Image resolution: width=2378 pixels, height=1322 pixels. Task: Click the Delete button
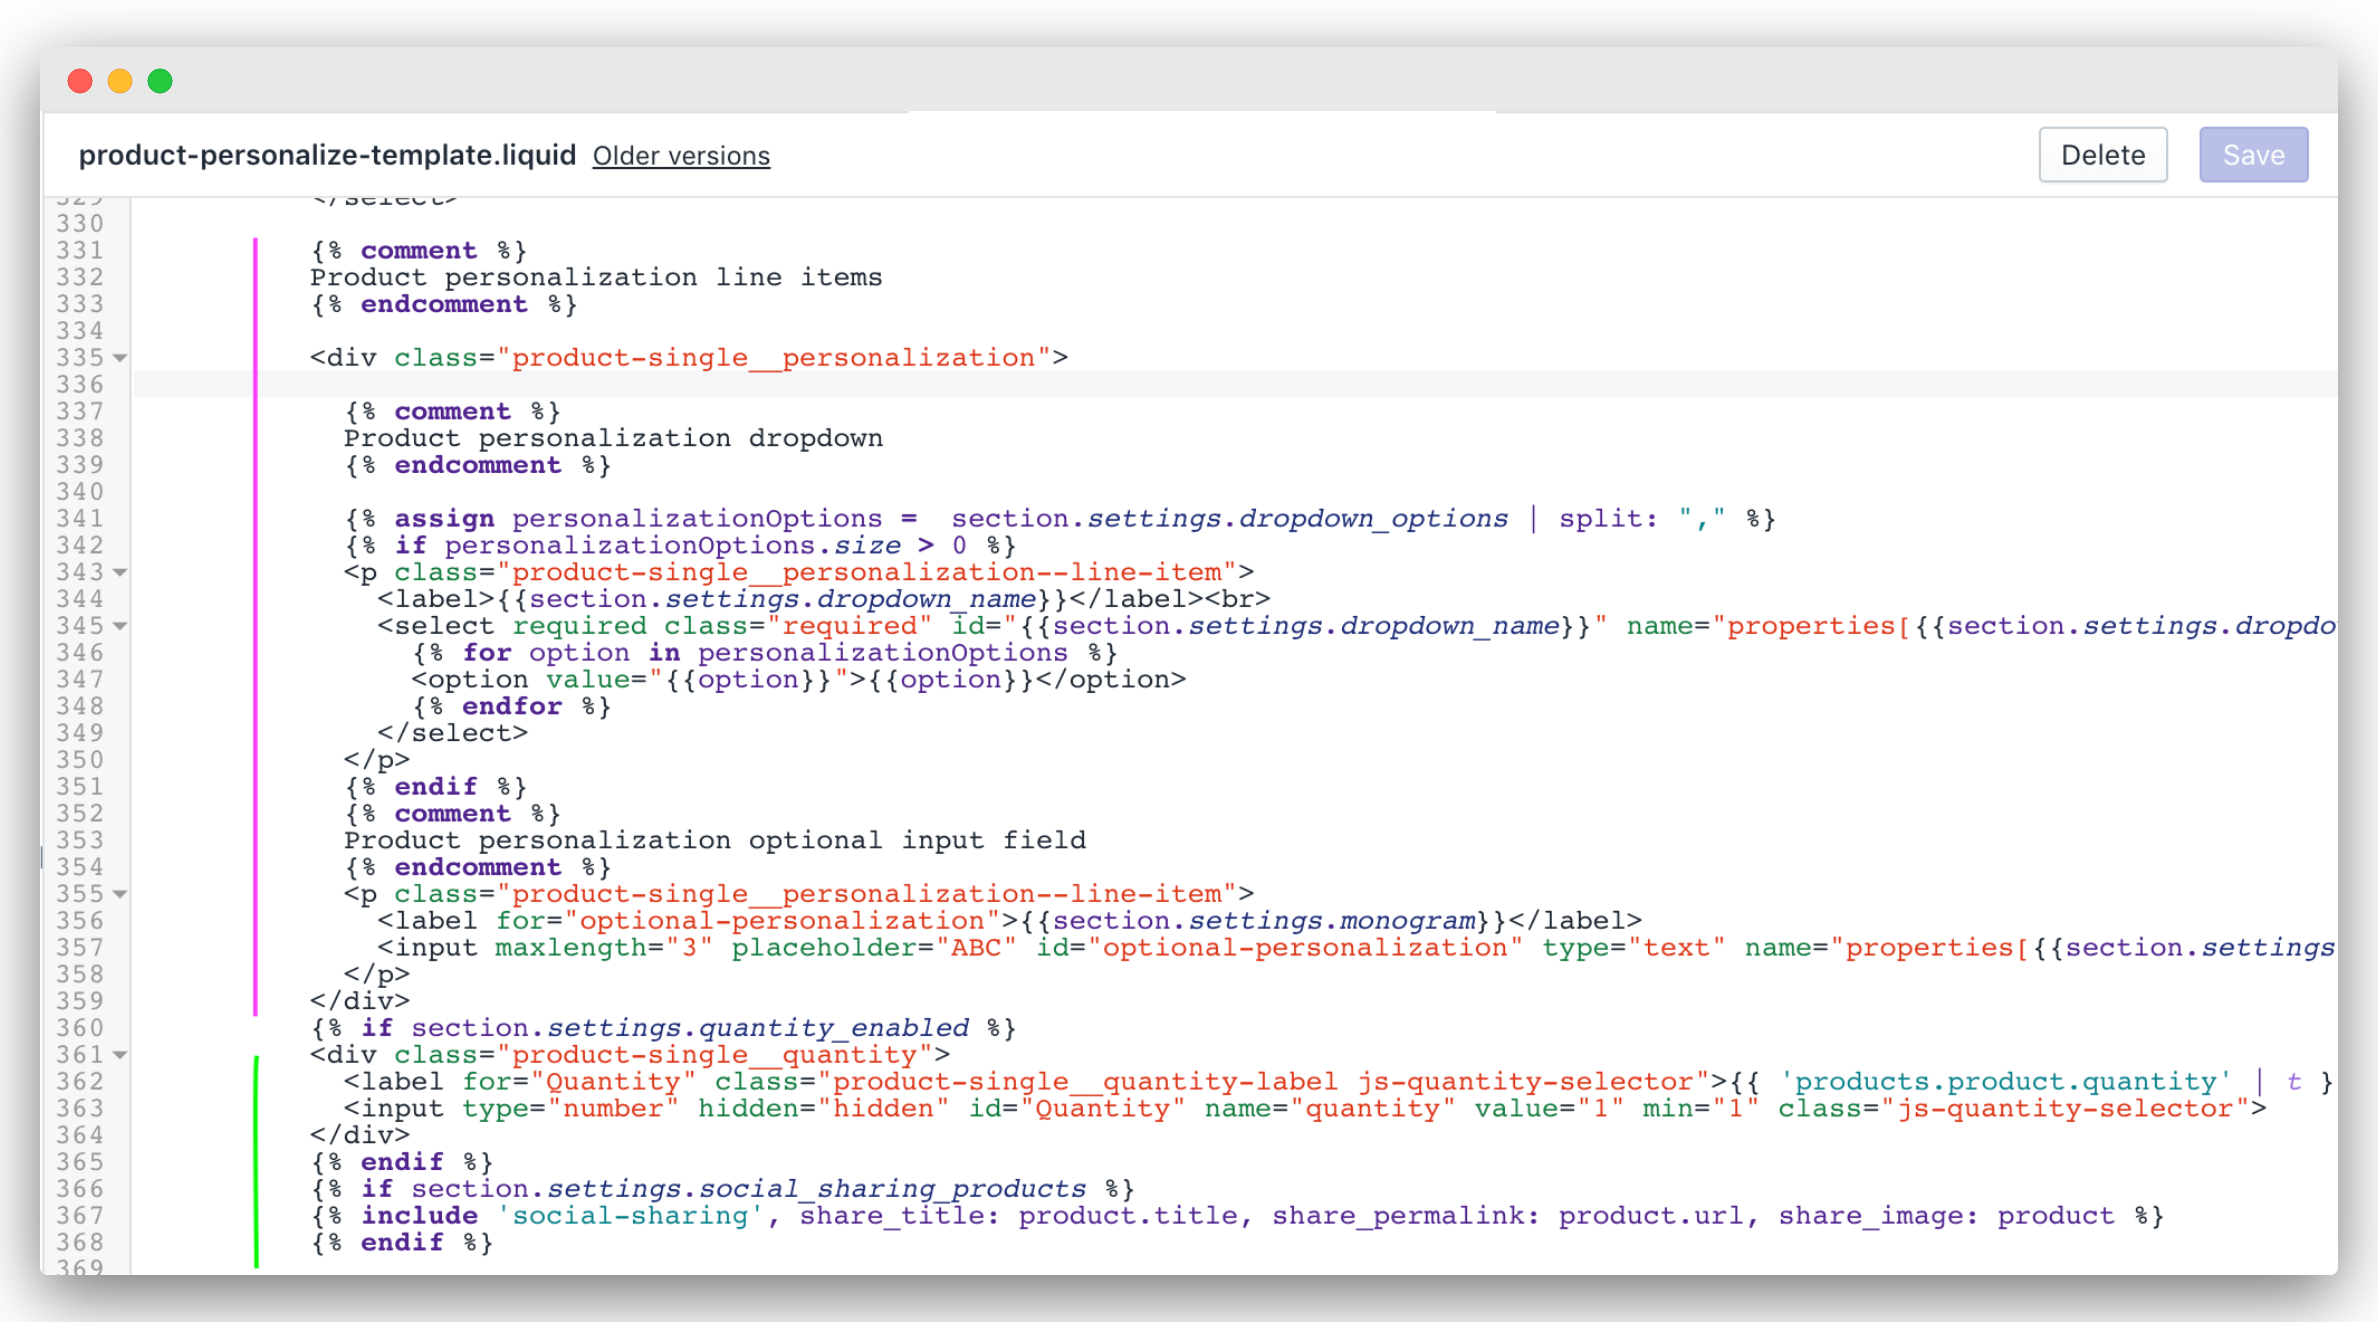coord(2102,155)
